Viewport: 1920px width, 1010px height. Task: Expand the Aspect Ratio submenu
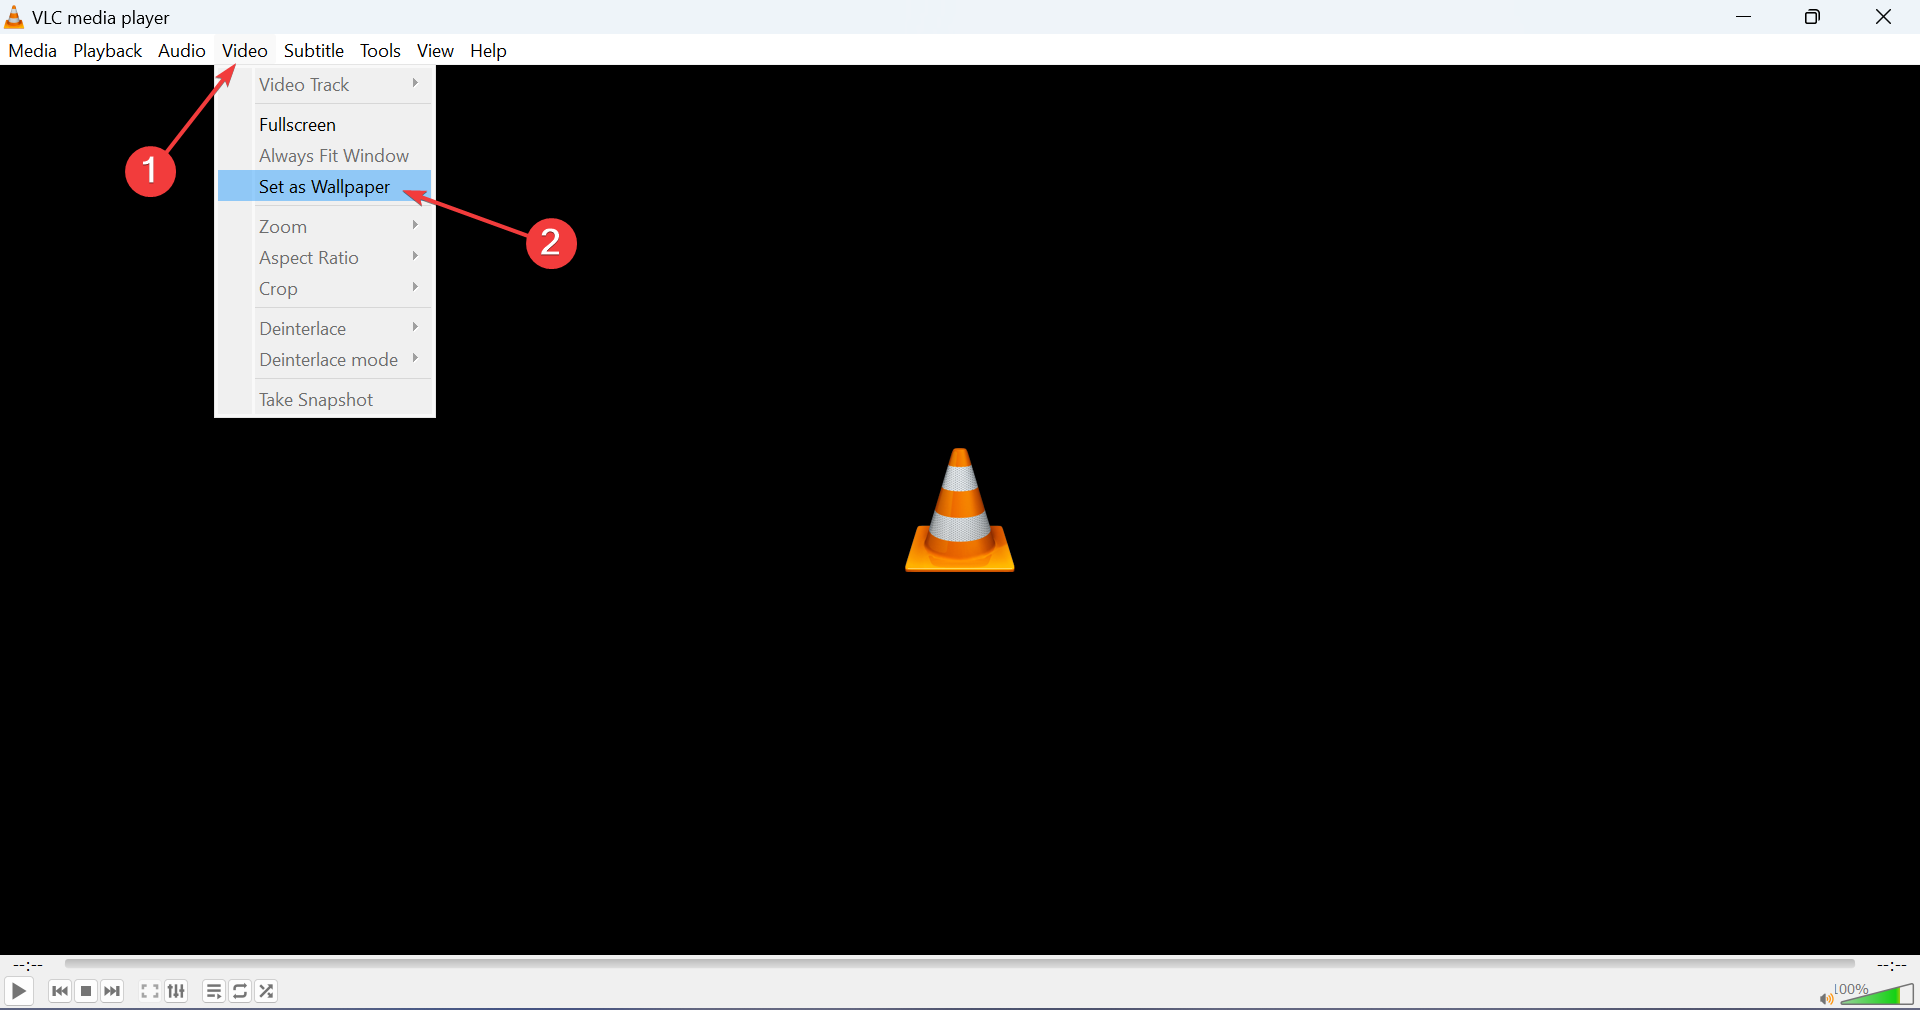[325, 258]
